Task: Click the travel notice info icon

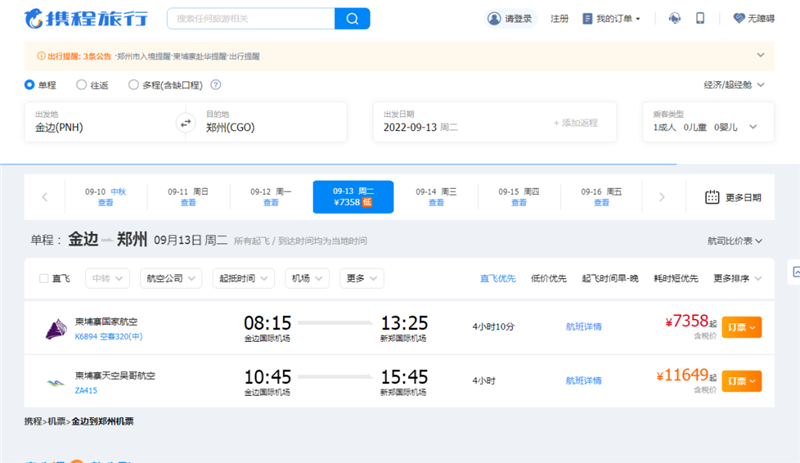Action: pos(41,56)
